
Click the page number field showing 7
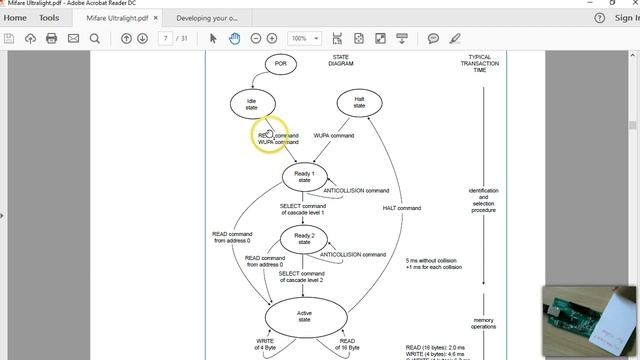[x=165, y=38]
